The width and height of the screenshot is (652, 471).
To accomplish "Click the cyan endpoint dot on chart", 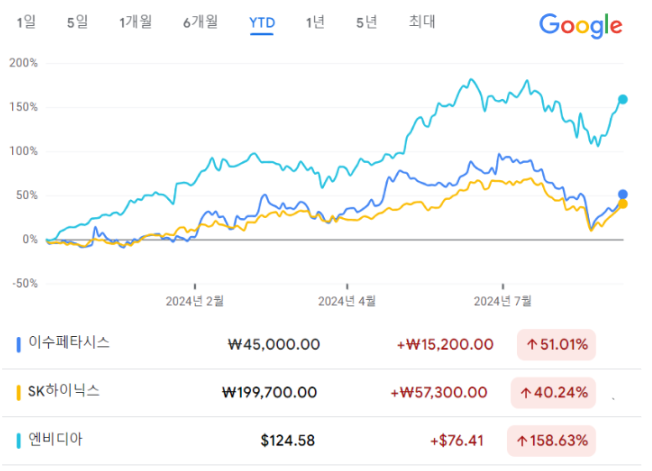I will [x=622, y=99].
